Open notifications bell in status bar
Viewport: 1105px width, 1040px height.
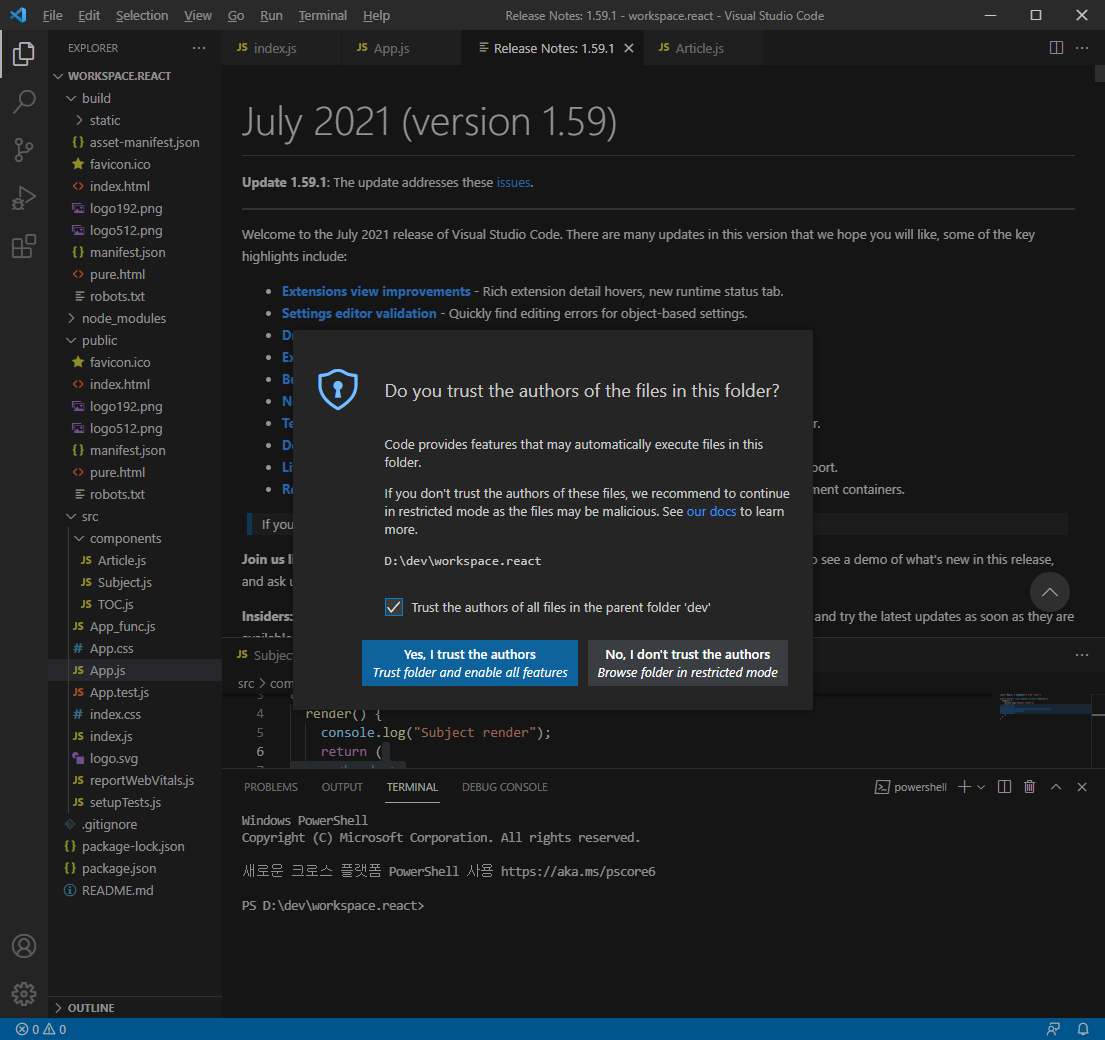click(x=1082, y=1029)
